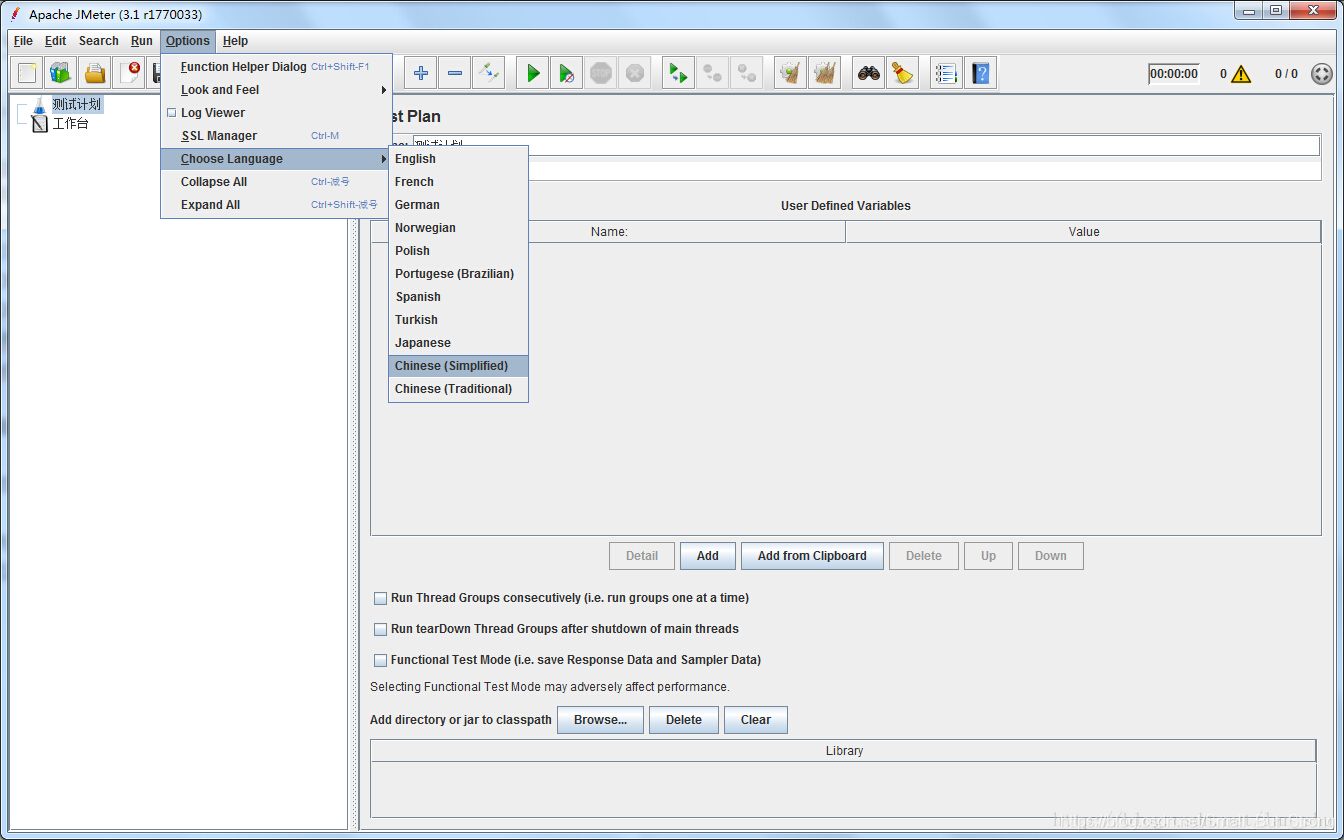
Task: Click the Toggle enable/disable toolbar icon
Action: tap(488, 73)
